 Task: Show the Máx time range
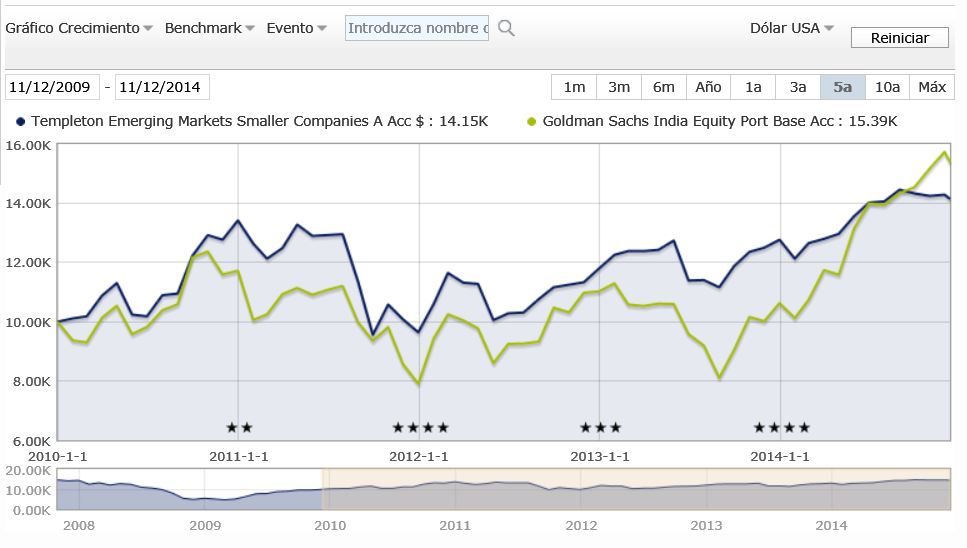tap(931, 87)
